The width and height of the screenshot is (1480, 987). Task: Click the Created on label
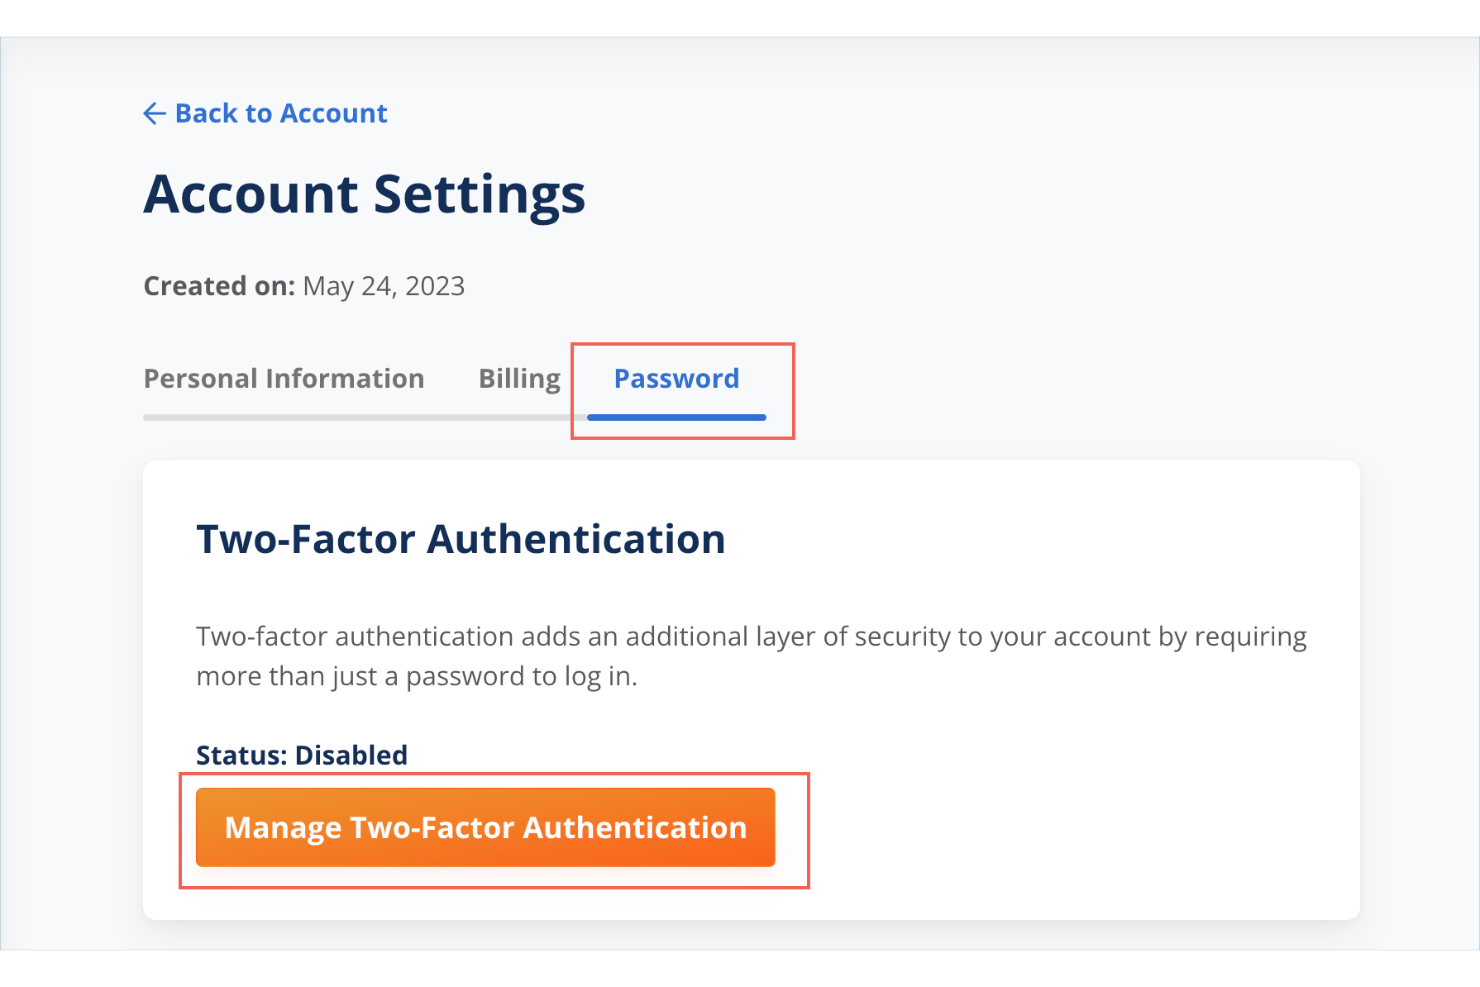(219, 287)
